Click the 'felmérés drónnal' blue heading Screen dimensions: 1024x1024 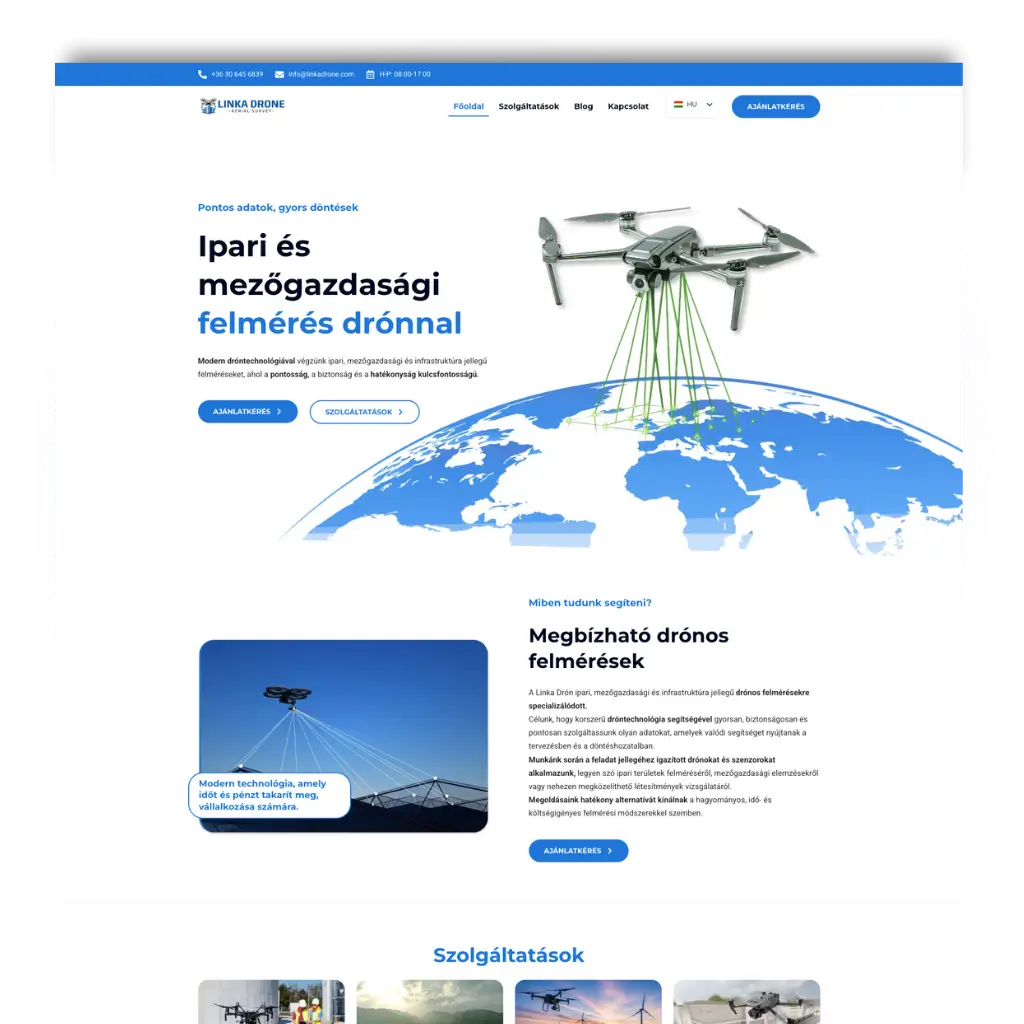330,323
